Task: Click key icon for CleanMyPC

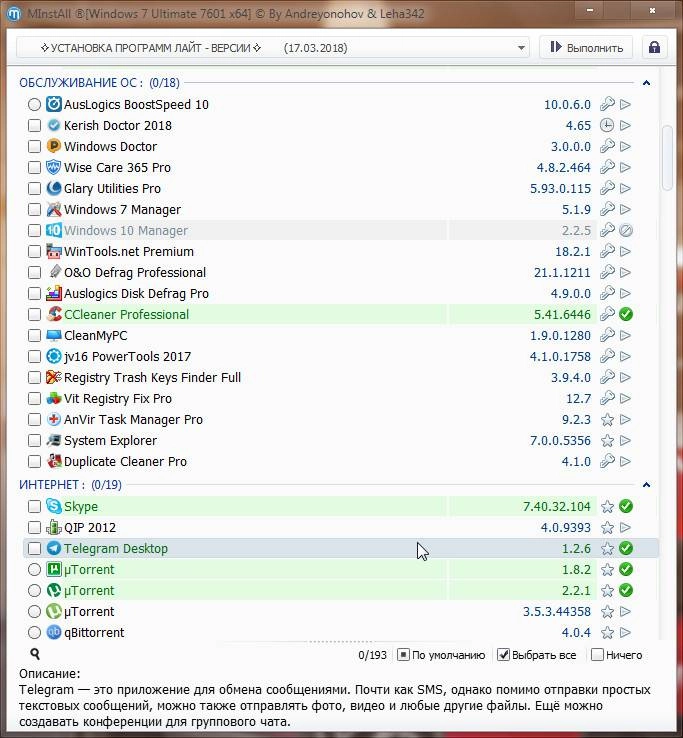Action: click(x=607, y=335)
